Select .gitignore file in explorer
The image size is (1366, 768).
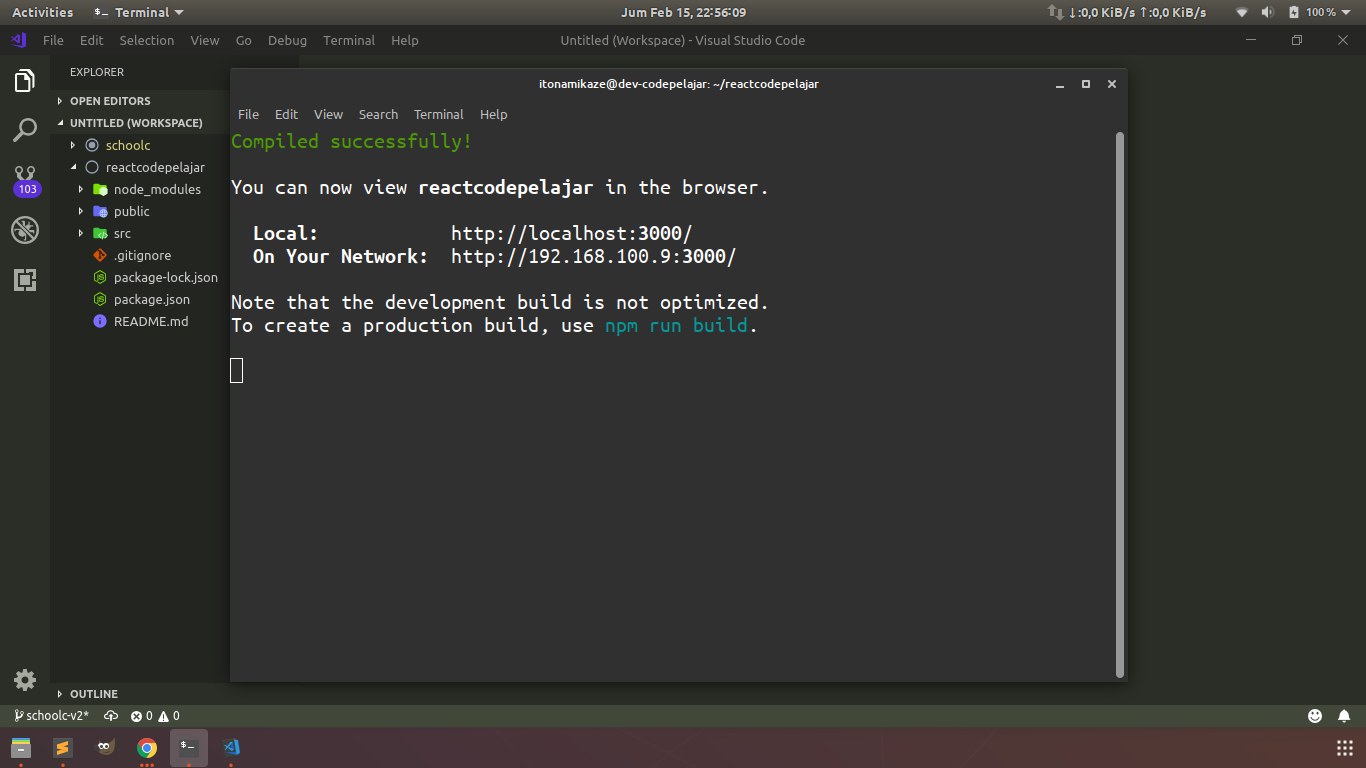[x=142, y=255]
